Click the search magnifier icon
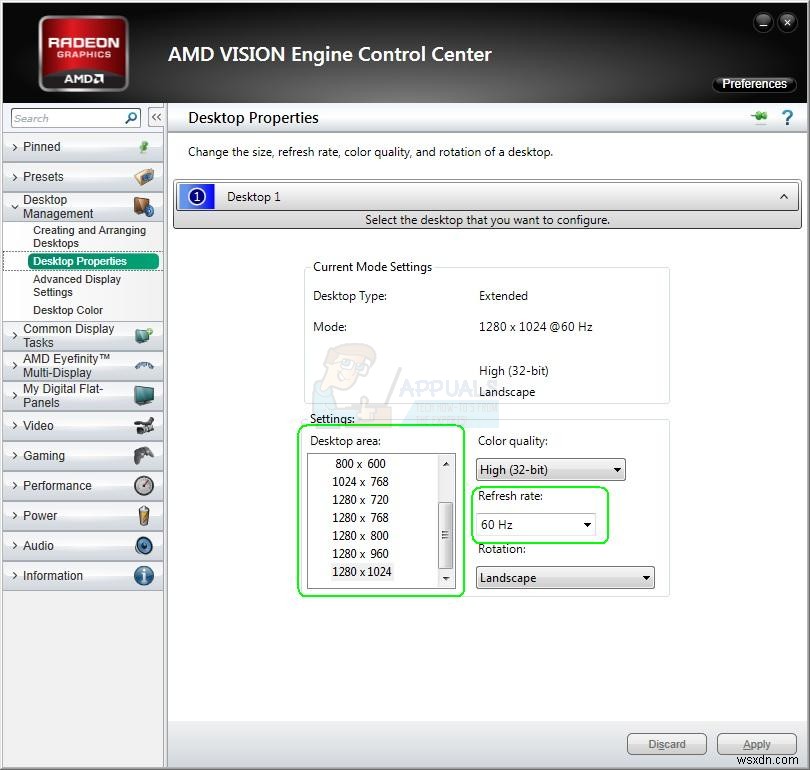Viewport: 810px width, 770px height. [131, 118]
